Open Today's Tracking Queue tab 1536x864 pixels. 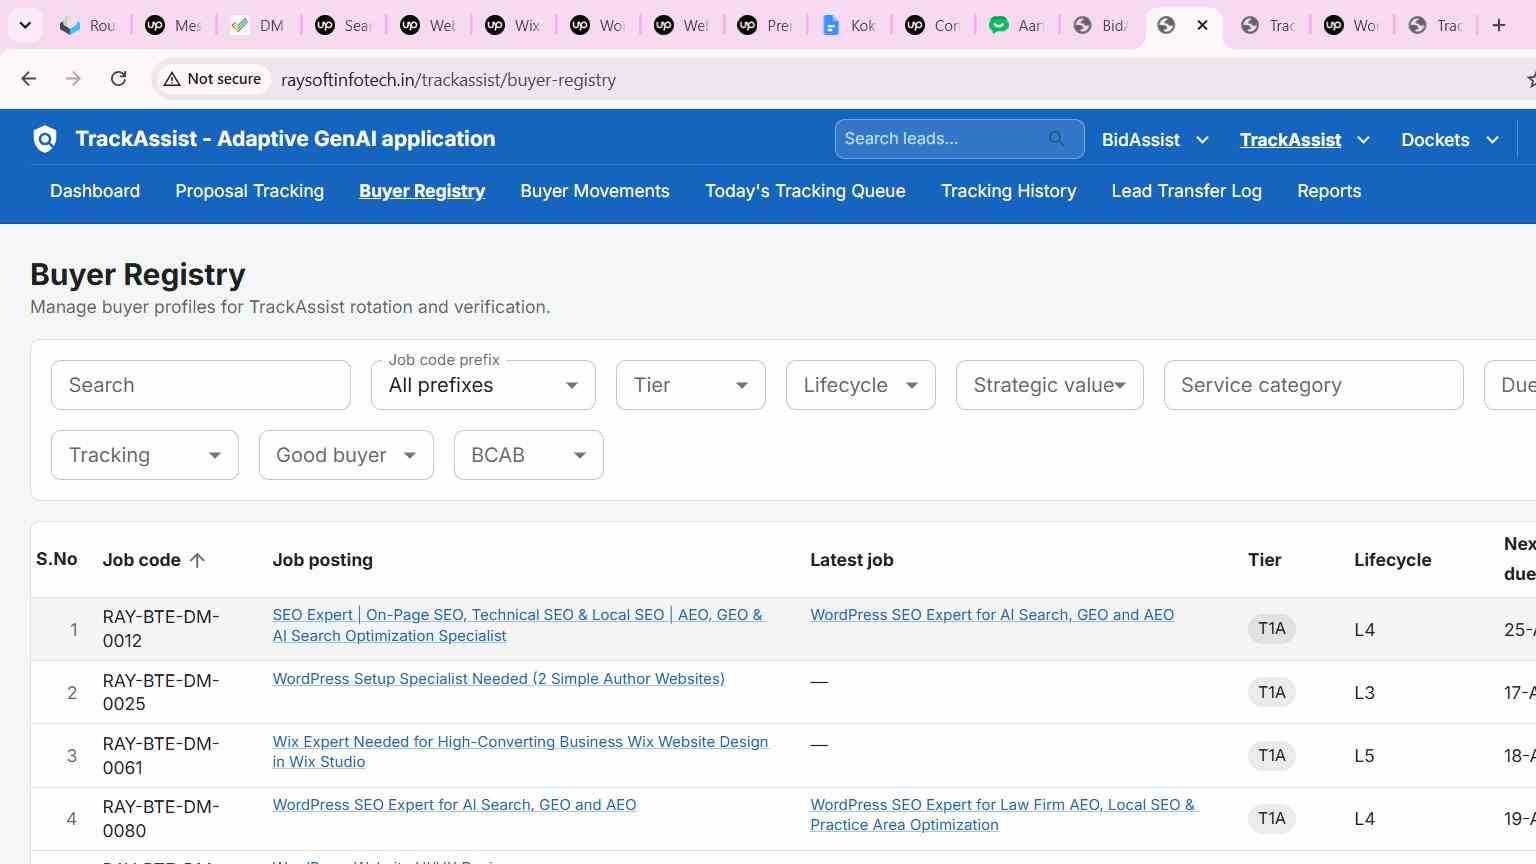(x=805, y=191)
